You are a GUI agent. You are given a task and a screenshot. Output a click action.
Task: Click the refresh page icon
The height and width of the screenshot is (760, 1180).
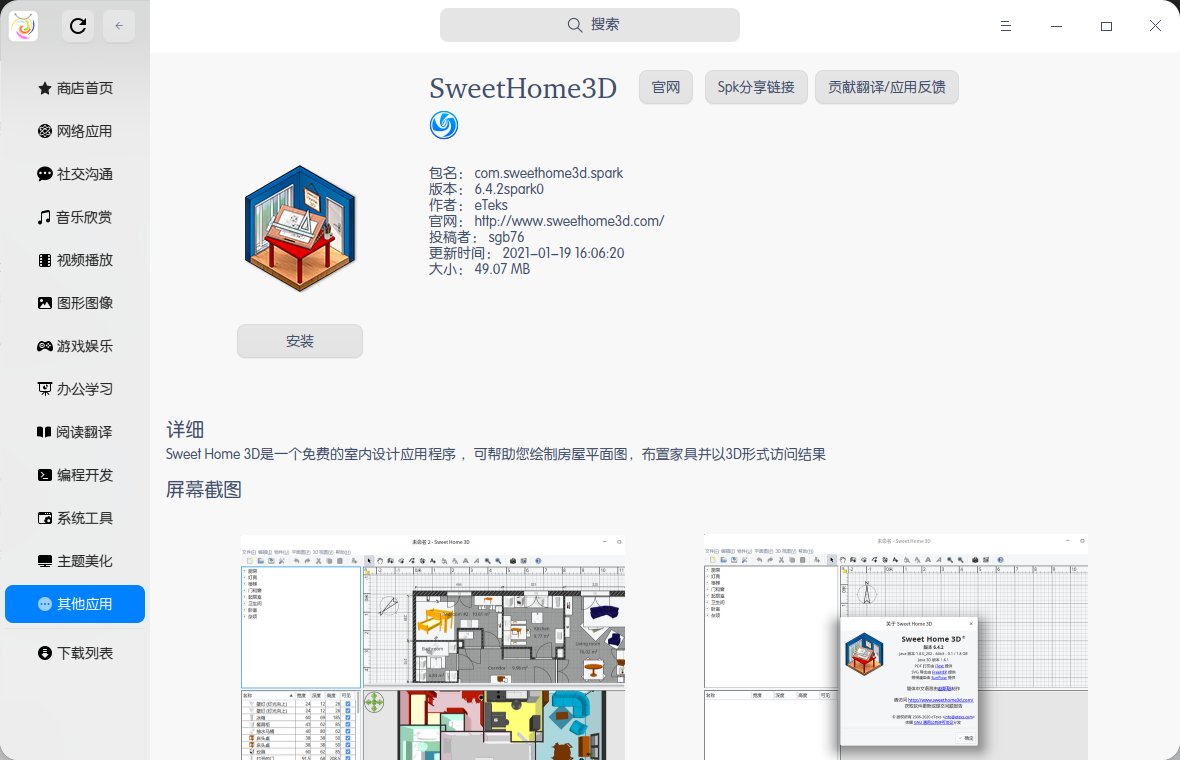coord(78,26)
